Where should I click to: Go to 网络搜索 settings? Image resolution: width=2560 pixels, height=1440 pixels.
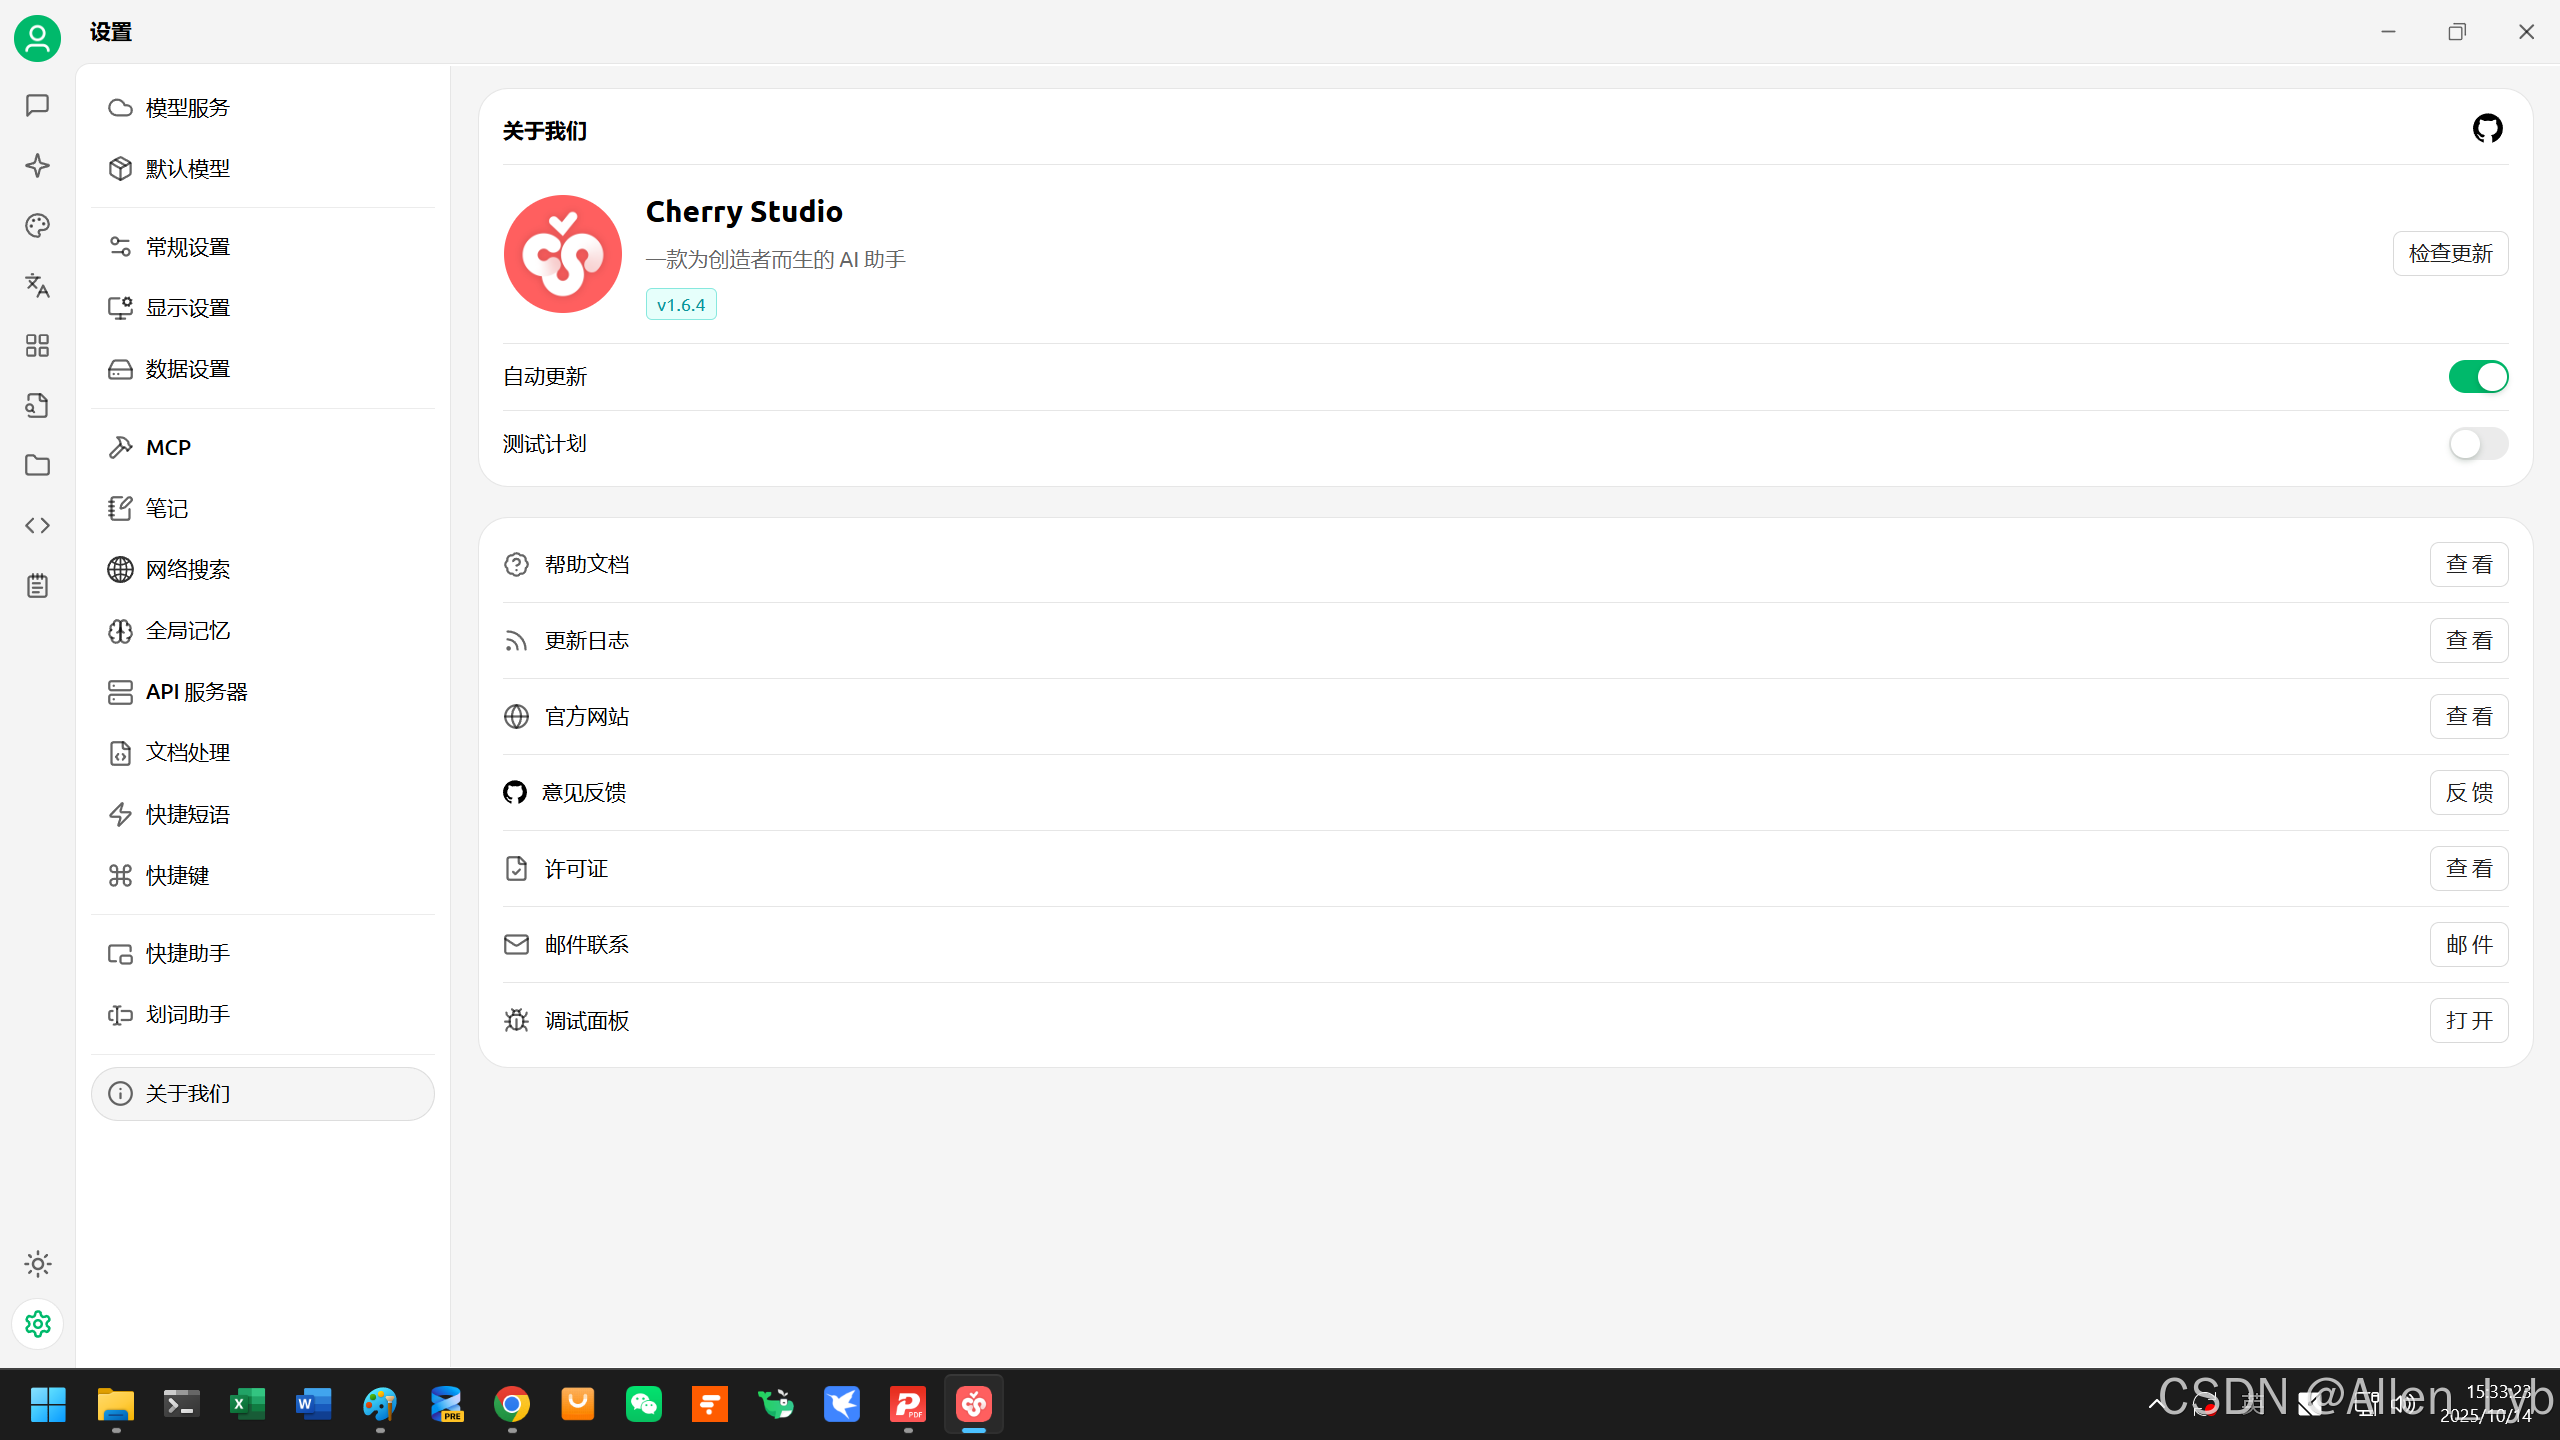(187, 570)
